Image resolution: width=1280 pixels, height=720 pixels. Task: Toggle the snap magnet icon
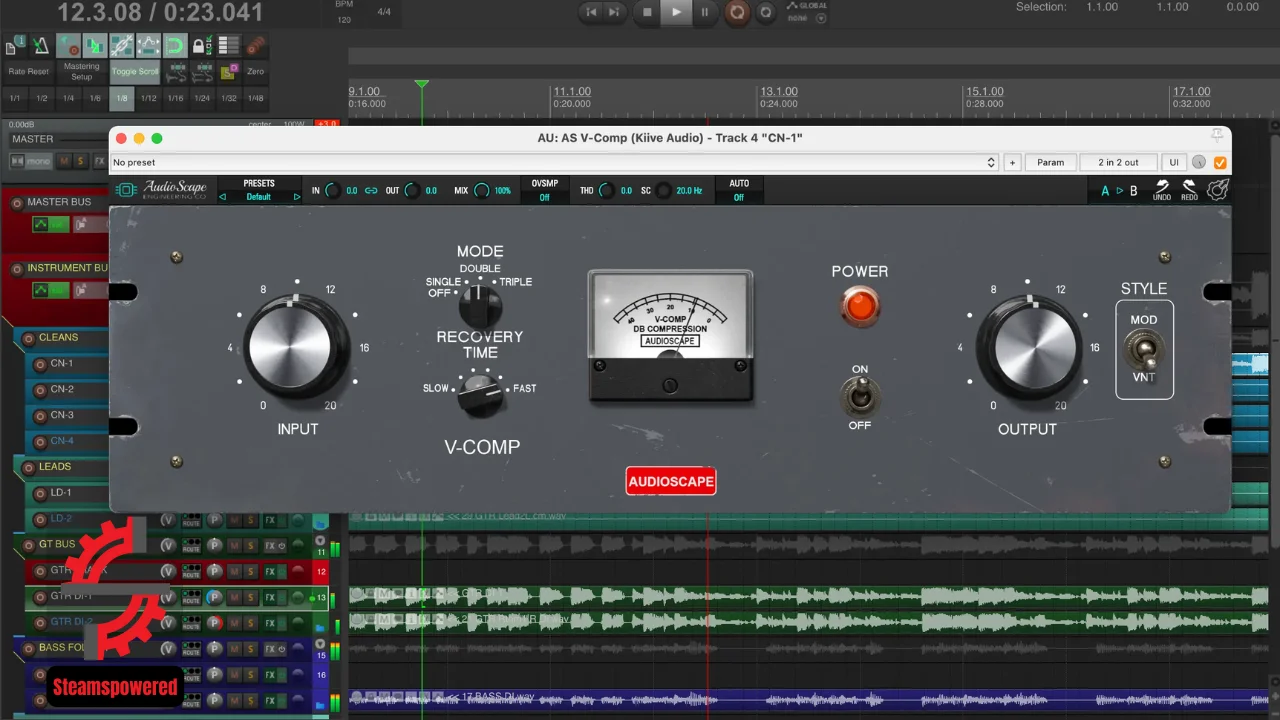[175, 45]
